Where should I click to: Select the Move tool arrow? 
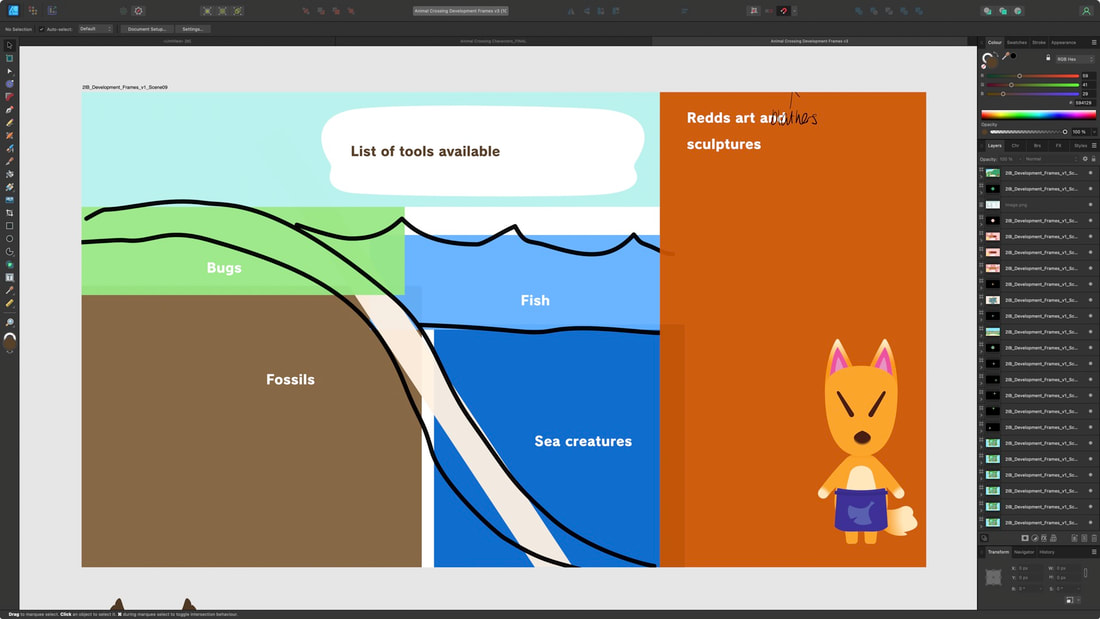tap(10, 46)
